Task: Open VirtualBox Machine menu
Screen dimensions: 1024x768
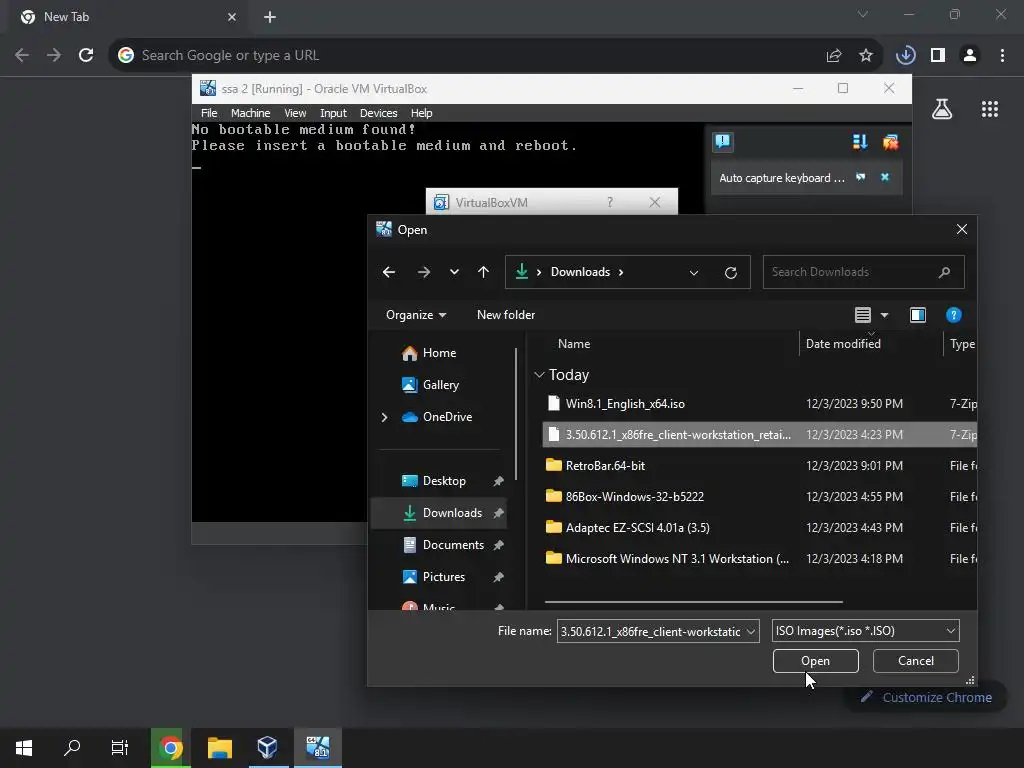Action: point(250,113)
